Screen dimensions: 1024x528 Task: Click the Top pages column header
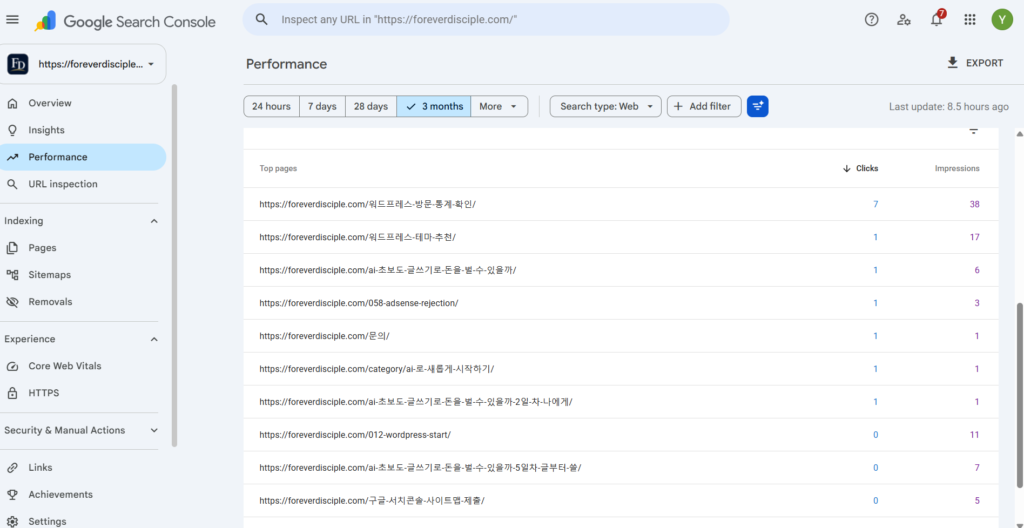click(x=278, y=169)
